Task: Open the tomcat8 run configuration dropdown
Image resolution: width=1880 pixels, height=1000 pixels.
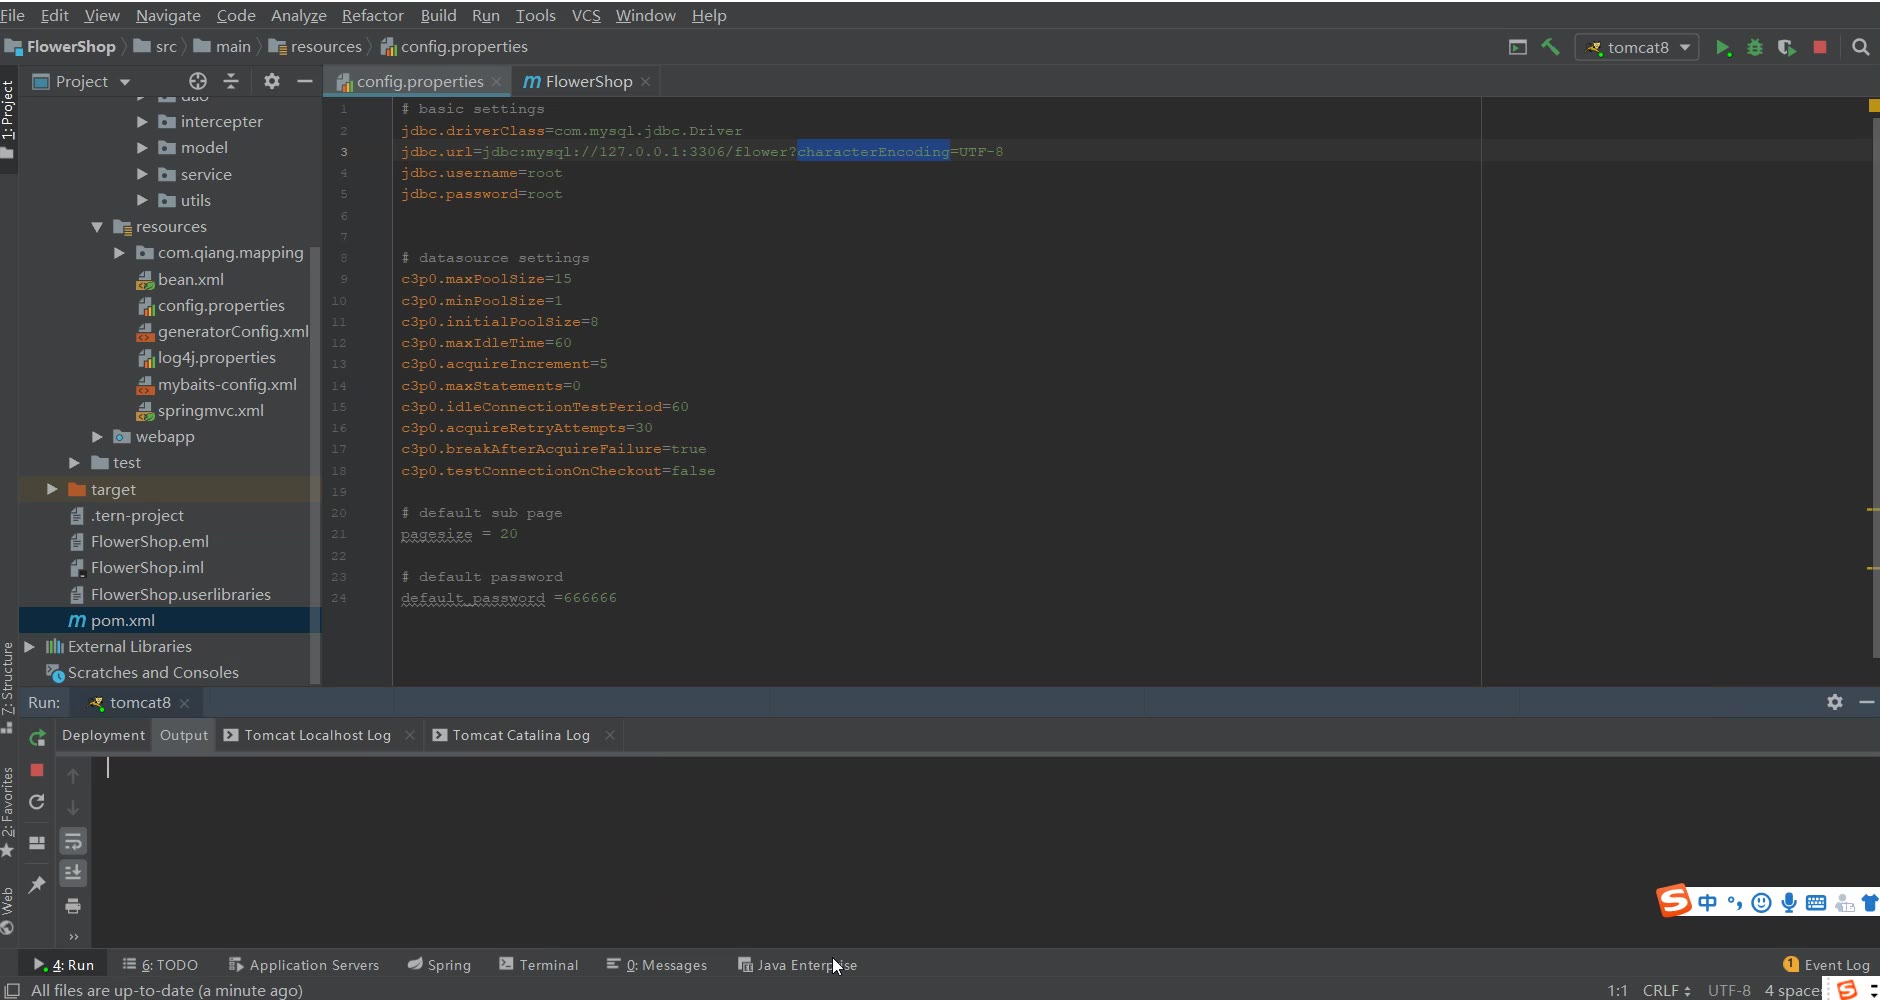Action: (1637, 47)
